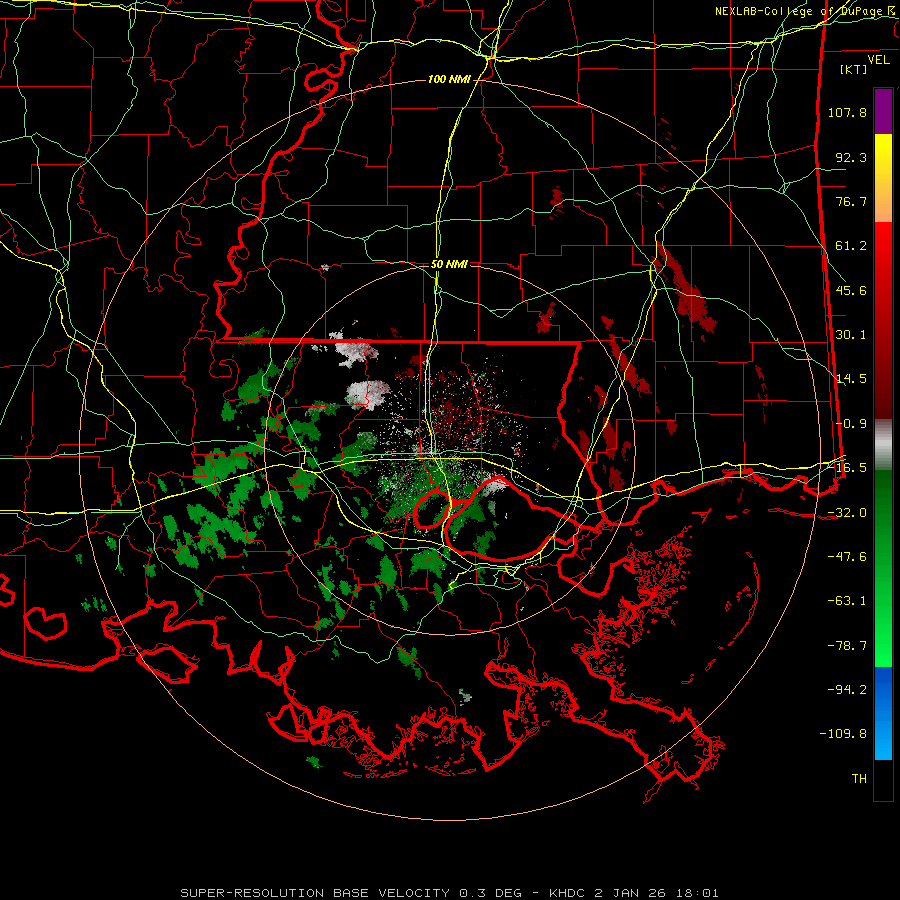Click the VEL legend title
The image size is (900, 900).
[x=878, y=59]
